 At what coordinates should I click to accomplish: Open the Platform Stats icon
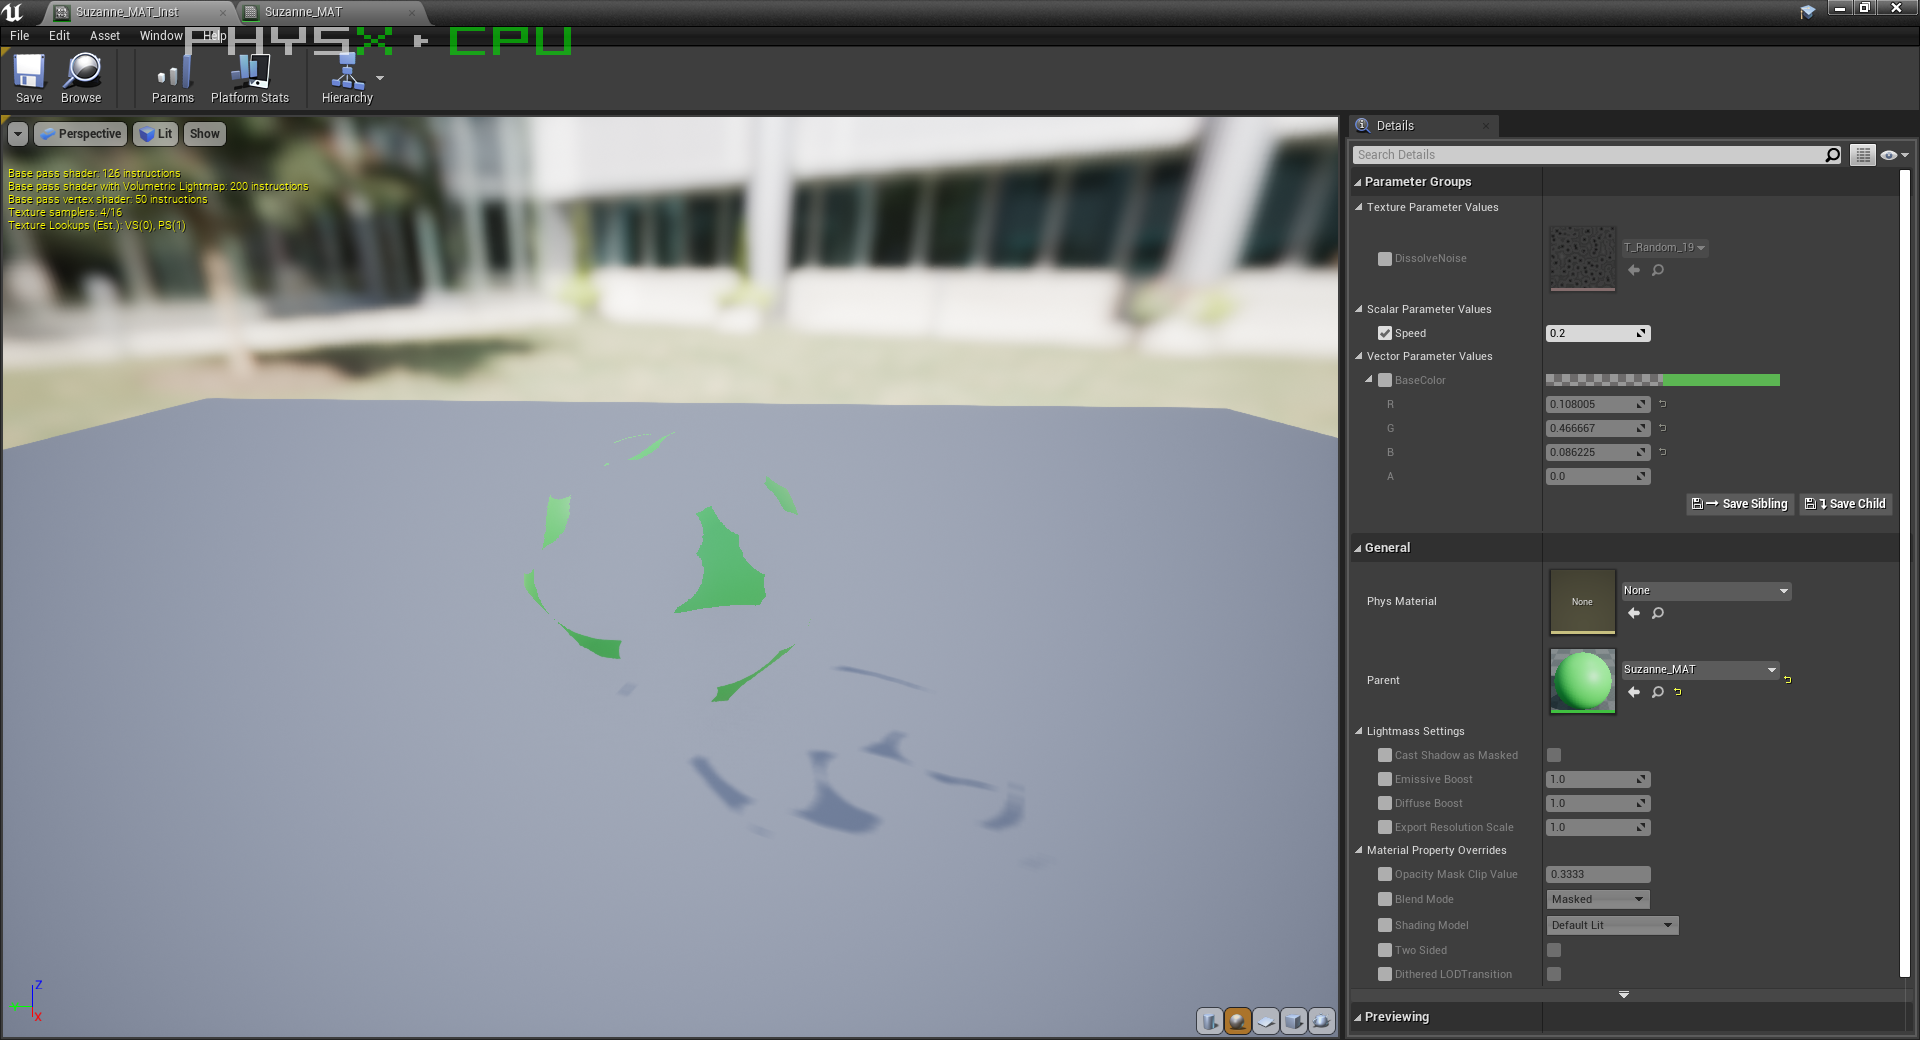coord(250,78)
